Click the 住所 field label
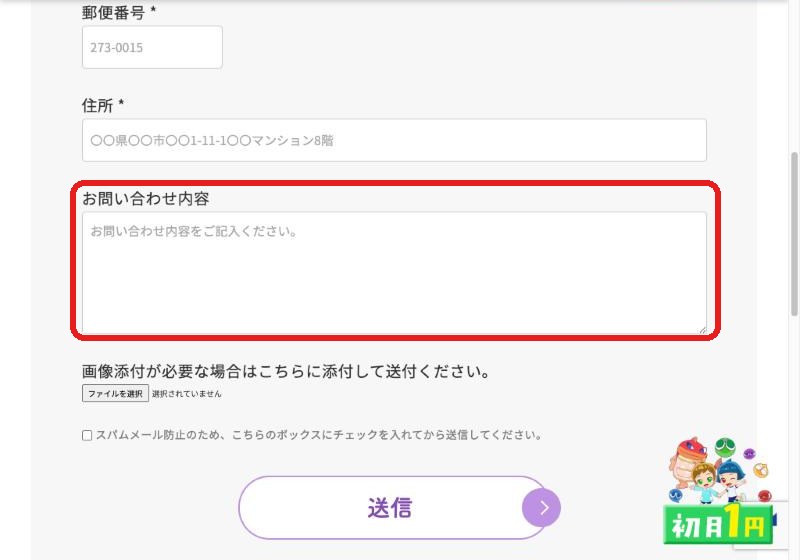The width and height of the screenshot is (800, 560). tap(103, 105)
